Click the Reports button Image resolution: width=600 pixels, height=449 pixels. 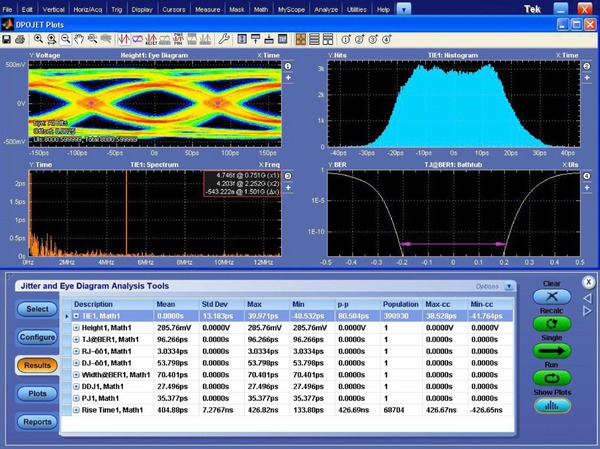point(35,421)
